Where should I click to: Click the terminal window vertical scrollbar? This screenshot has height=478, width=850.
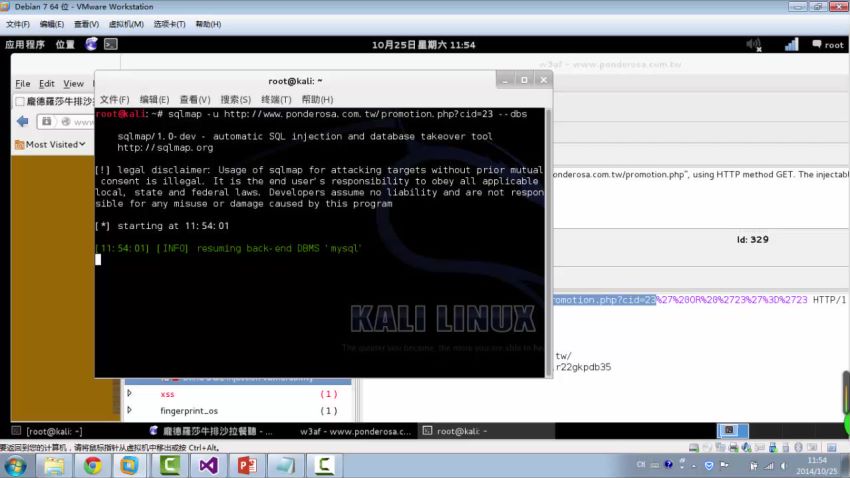[548, 243]
